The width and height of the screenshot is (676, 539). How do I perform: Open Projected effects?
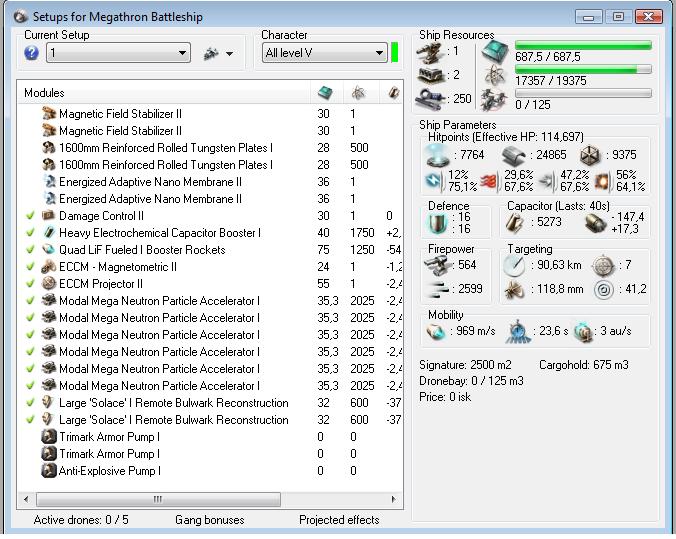click(339, 520)
